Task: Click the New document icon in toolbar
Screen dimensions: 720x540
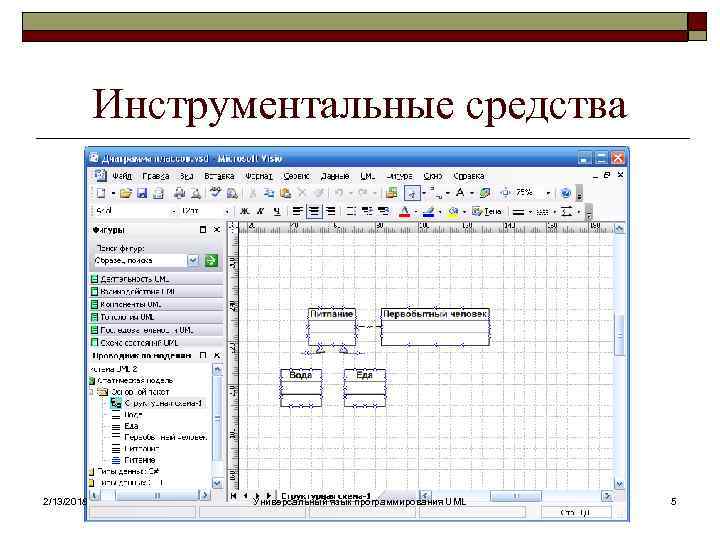Action: (101, 193)
